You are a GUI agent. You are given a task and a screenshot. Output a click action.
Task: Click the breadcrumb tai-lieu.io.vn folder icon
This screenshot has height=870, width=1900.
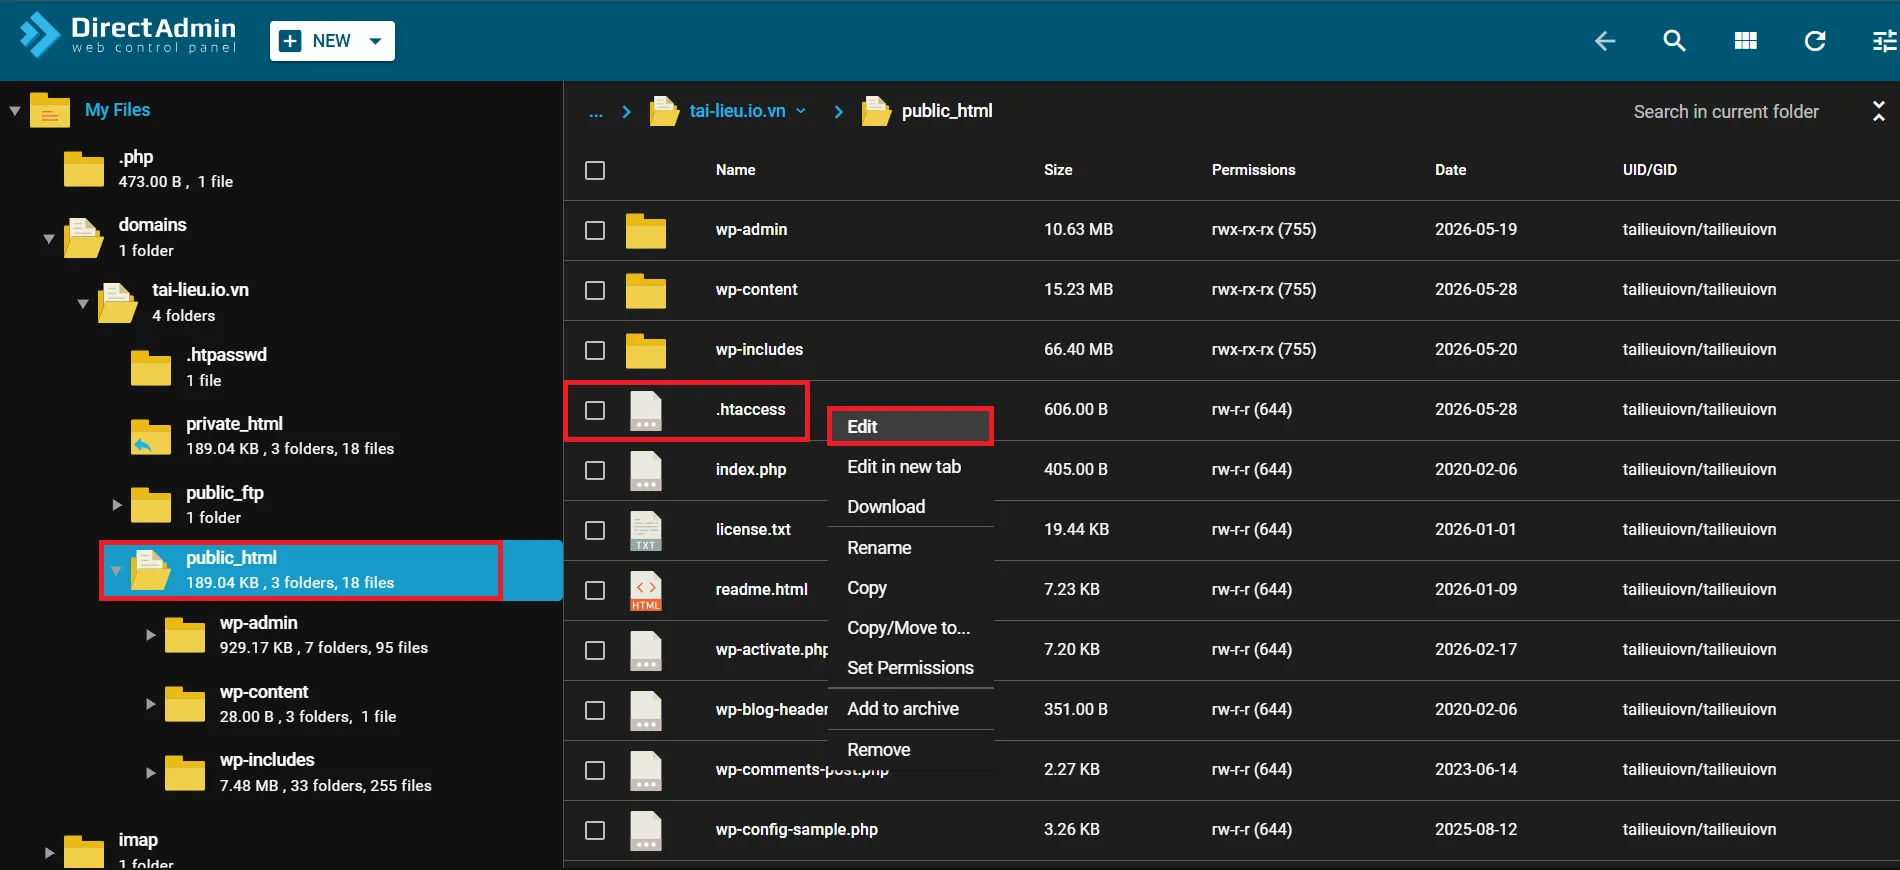coord(664,111)
